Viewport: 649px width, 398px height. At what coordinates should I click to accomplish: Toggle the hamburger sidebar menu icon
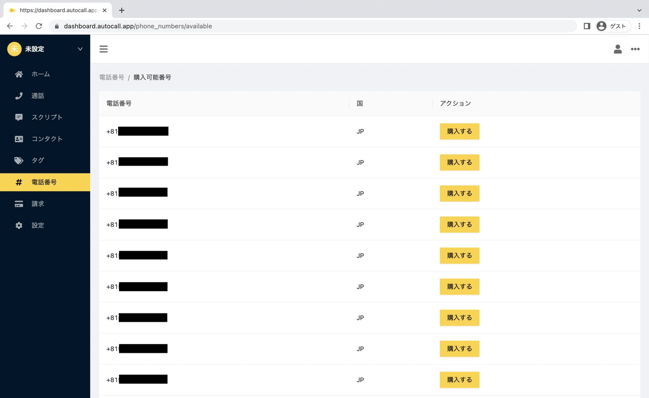103,49
